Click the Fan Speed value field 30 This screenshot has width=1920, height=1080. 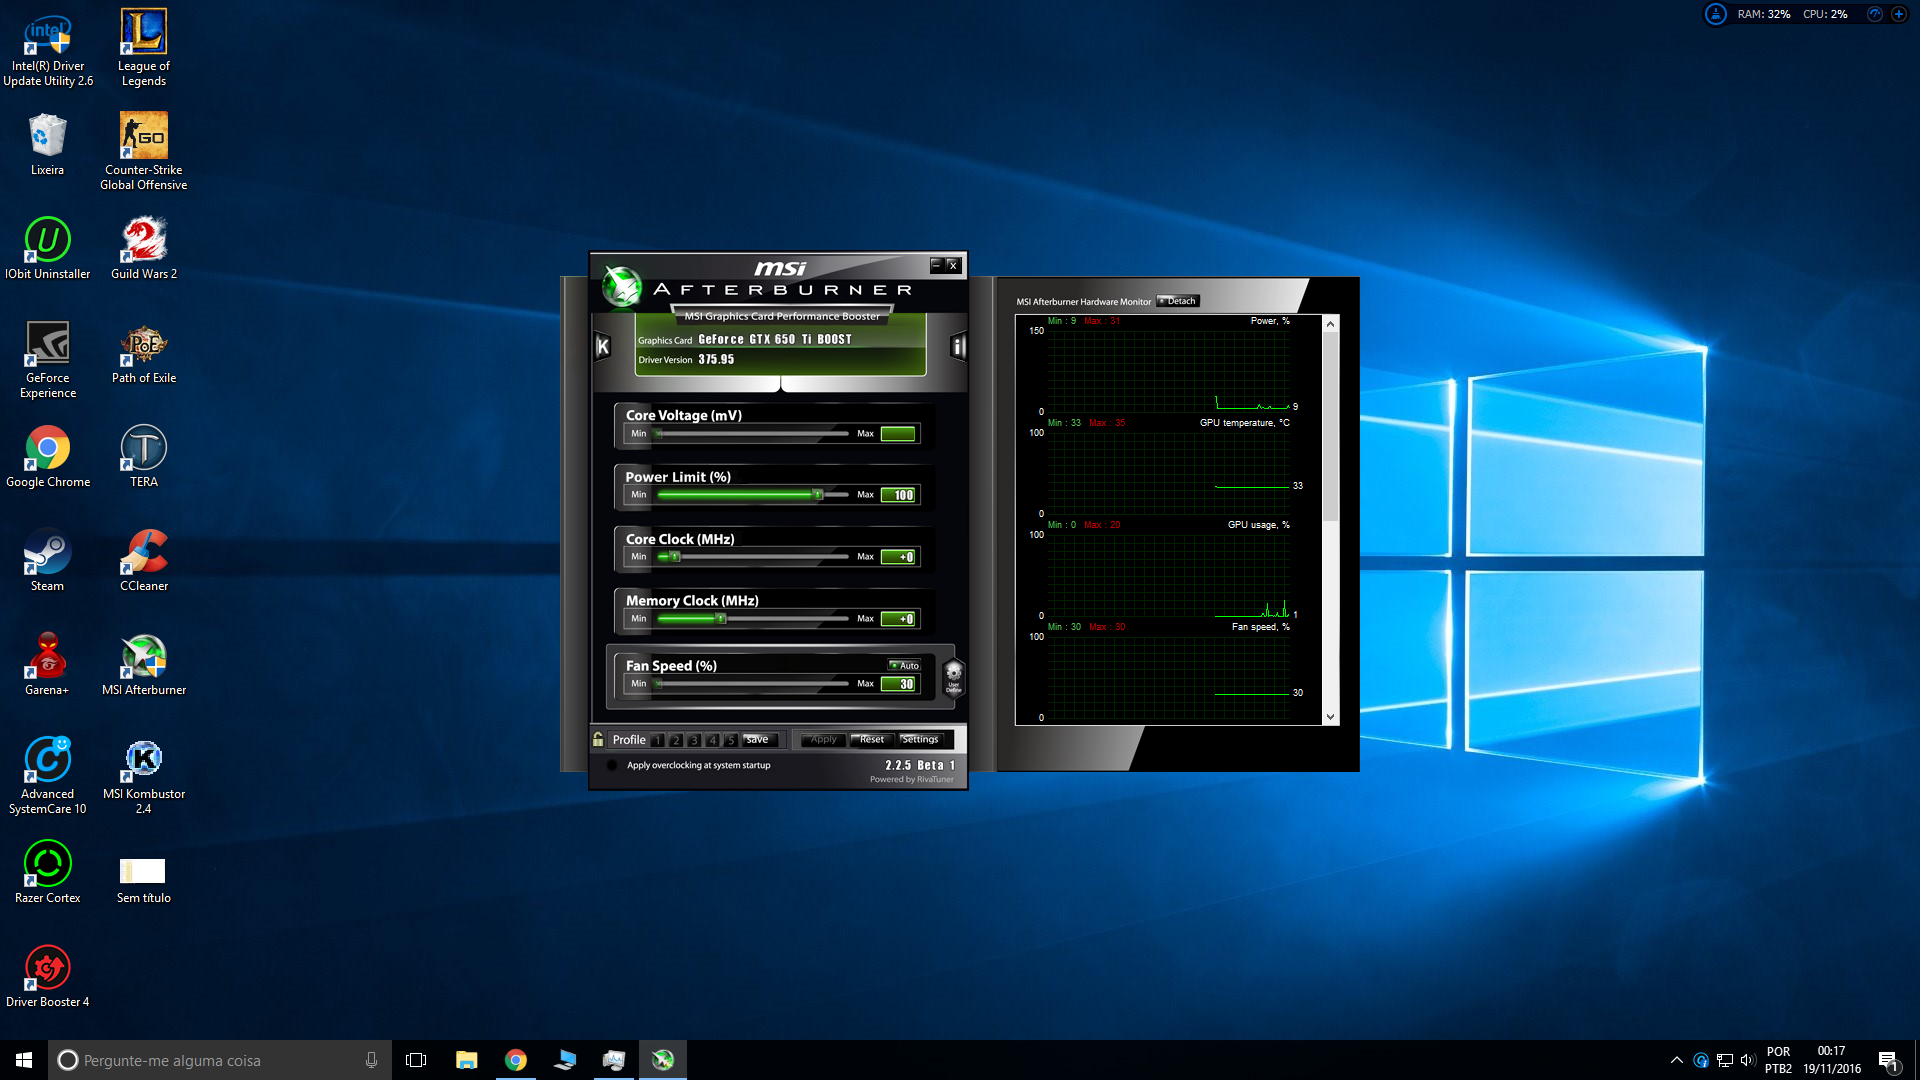pos(898,684)
